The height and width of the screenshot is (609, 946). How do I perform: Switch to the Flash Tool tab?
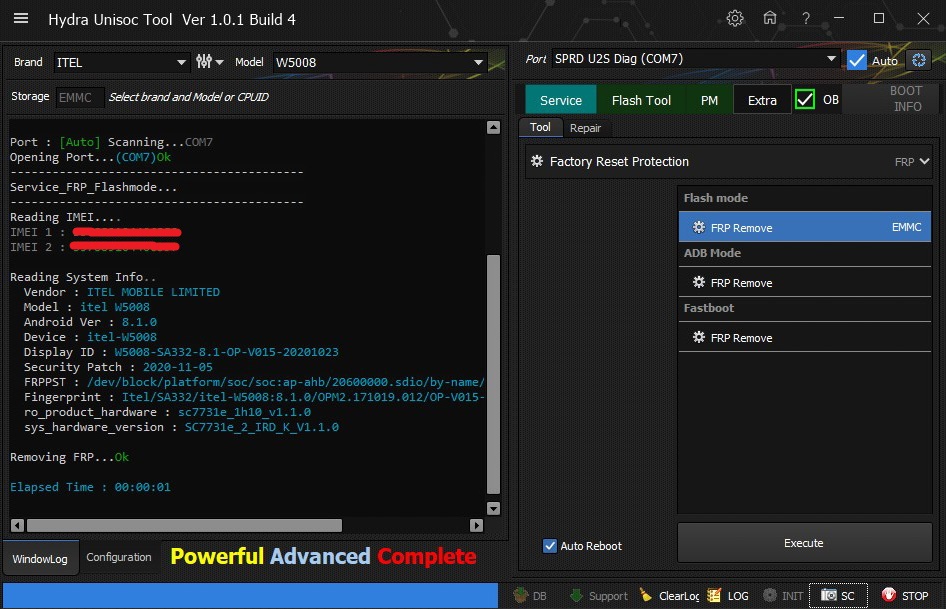(641, 100)
